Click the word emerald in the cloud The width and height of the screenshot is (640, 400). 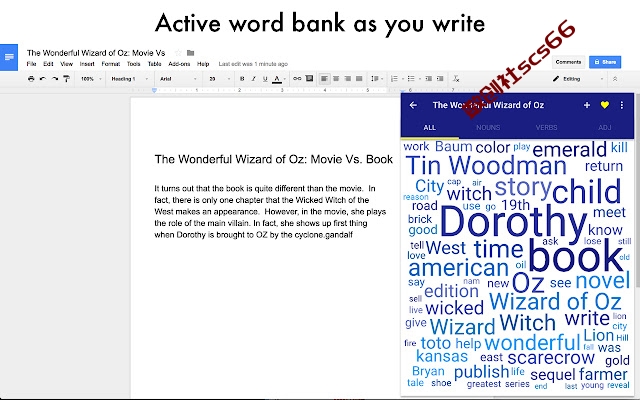(569, 150)
